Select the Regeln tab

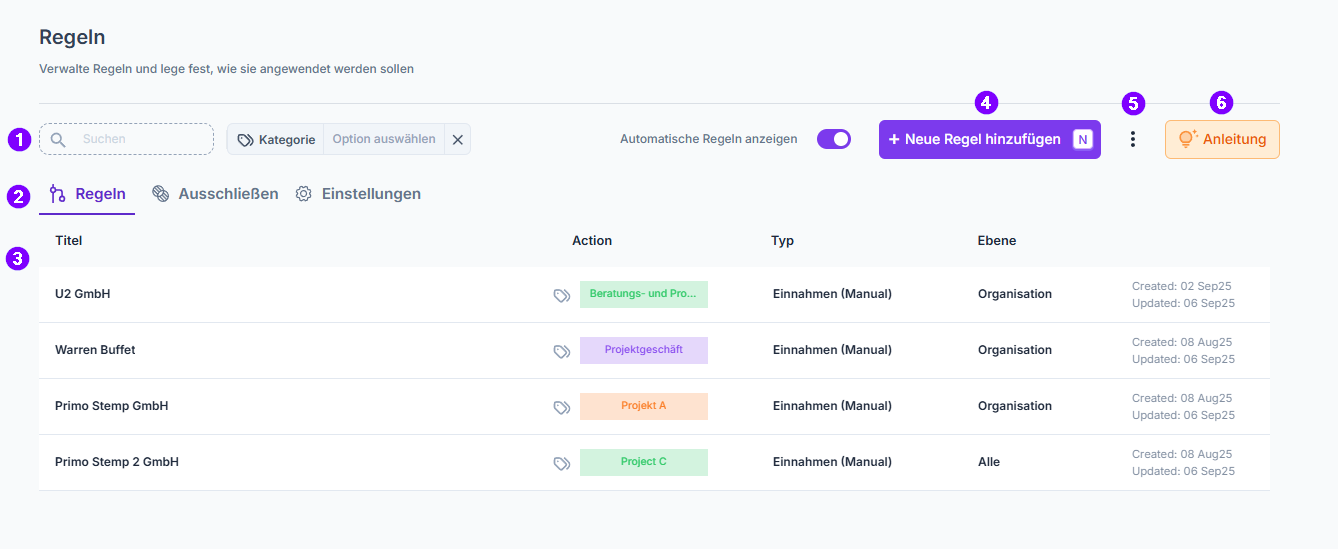87,194
